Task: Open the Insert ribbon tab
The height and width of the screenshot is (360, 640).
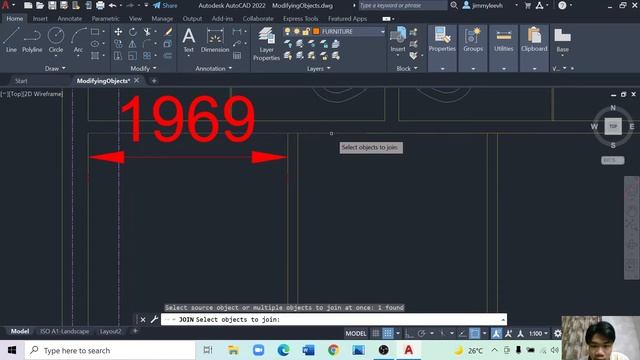Action: coord(40,19)
